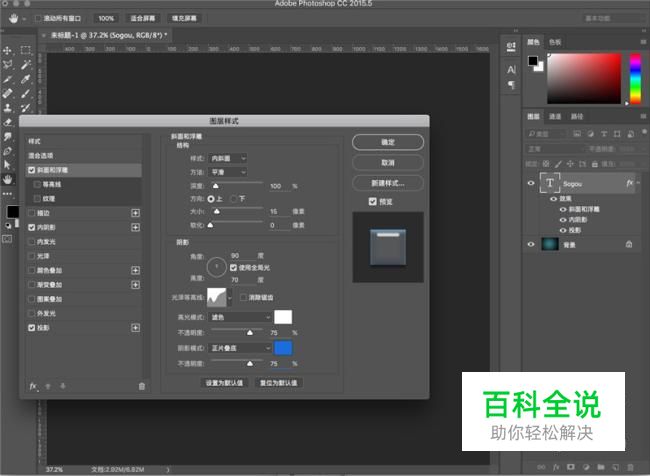The width and height of the screenshot is (650, 476).
Task: Add another 描边 effect with plus icon
Action: point(135,213)
